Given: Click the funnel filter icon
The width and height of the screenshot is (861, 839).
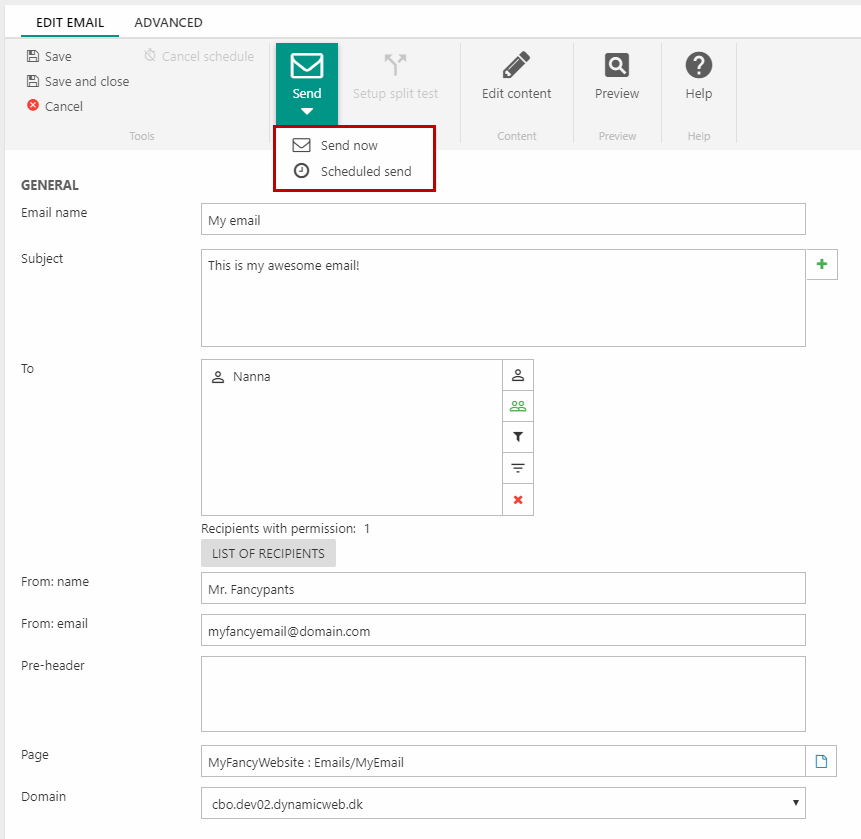Looking at the screenshot, I should [518, 437].
